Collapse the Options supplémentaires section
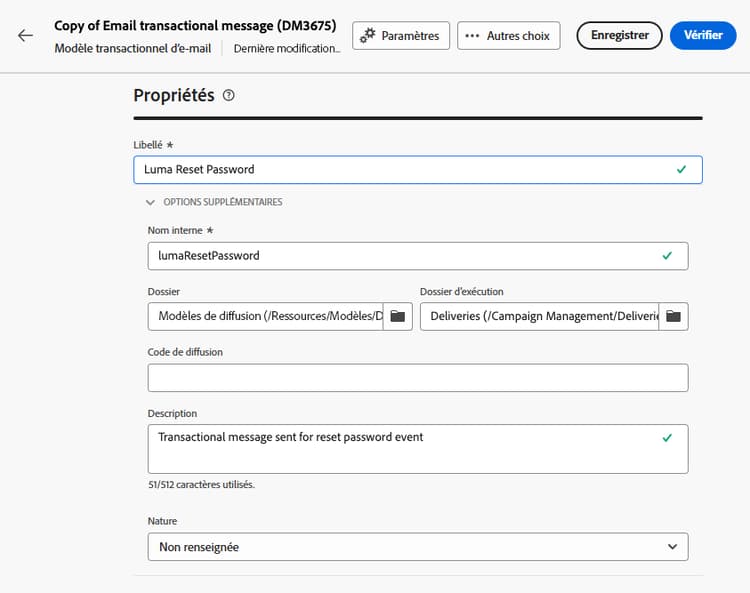 click(x=152, y=202)
